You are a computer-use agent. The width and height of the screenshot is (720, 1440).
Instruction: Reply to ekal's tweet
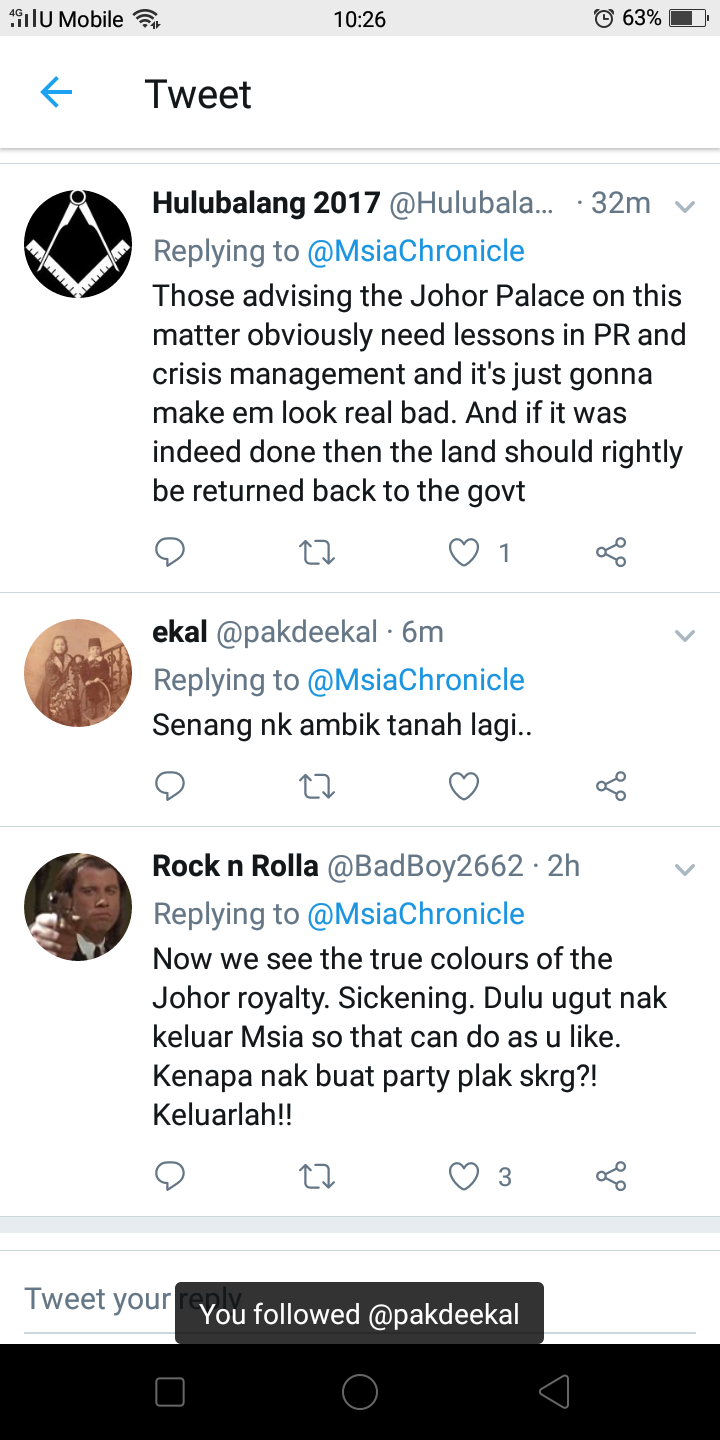coord(170,786)
